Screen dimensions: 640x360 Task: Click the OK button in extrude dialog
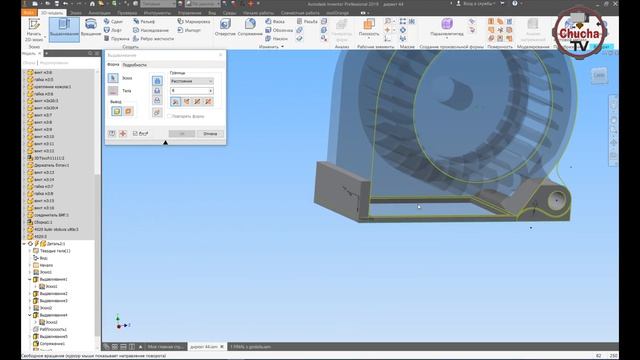182,134
